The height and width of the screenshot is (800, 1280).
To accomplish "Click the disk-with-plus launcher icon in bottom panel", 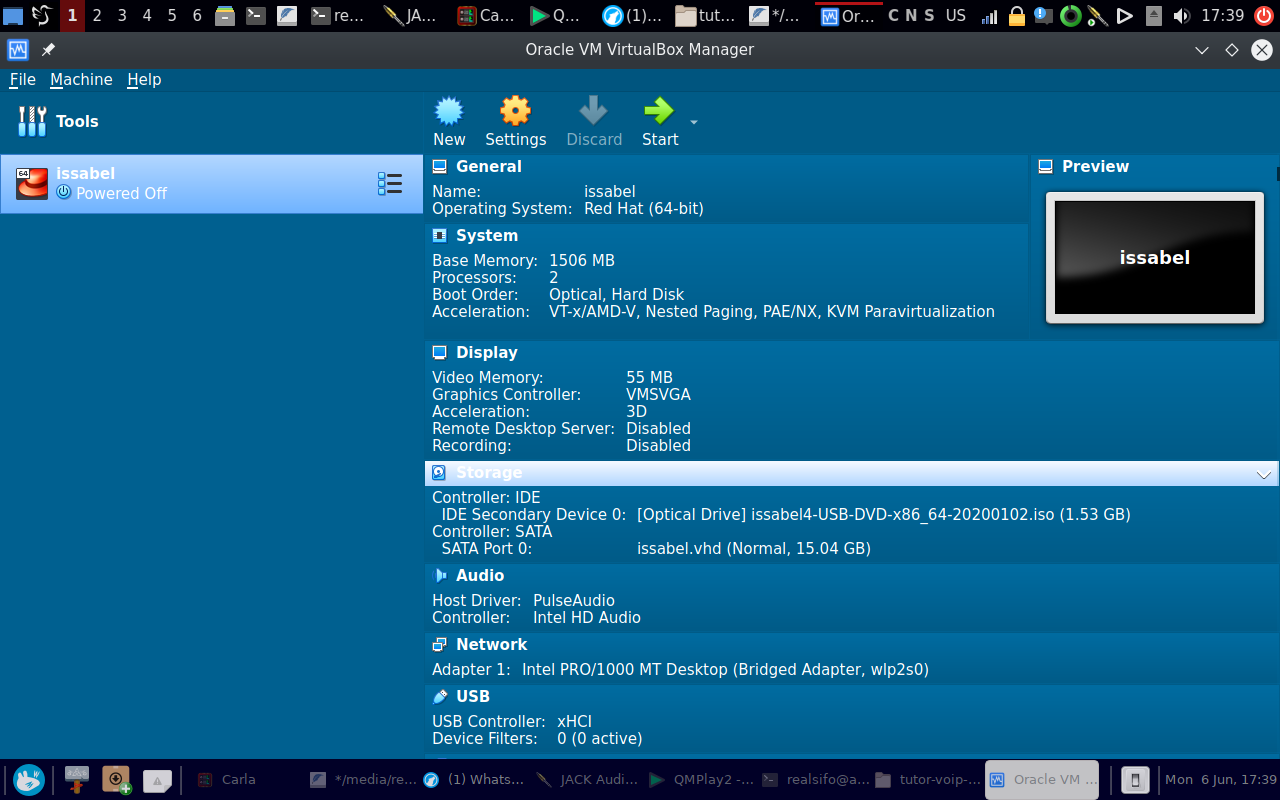I will coord(117,780).
